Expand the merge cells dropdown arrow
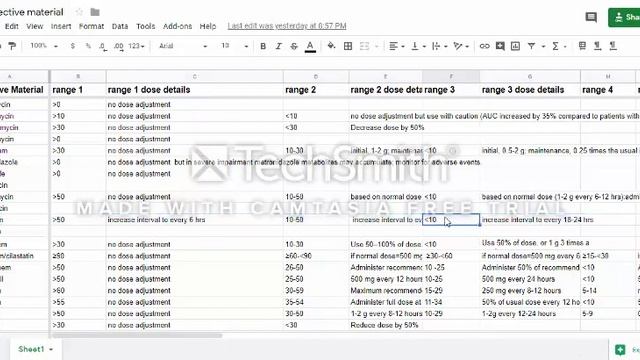640x360 pixels. pyautogui.click(x=376, y=47)
